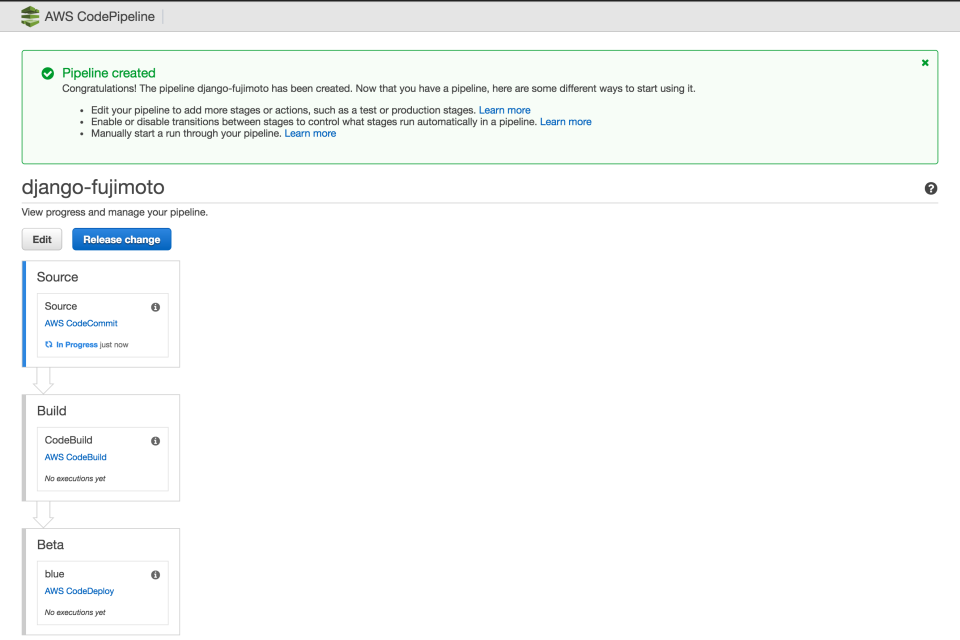Click Learn more about manually starting runs
The height and width of the screenshot is (640, 960).
point(310,132)
